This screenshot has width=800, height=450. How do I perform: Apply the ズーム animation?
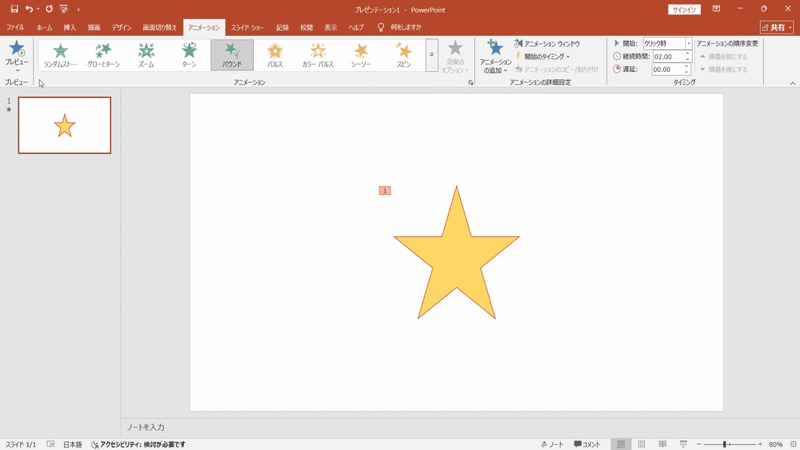pyautogui.click(x=146, y=55)
